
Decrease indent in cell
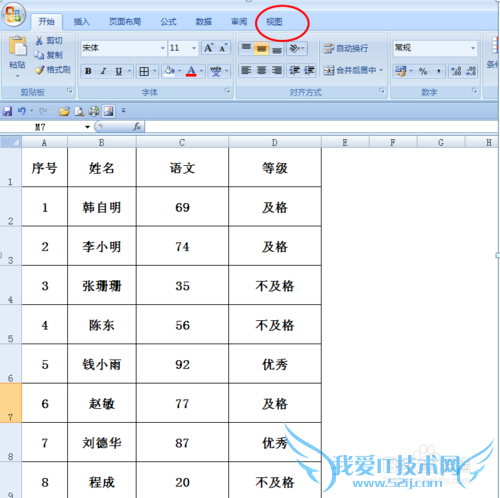point(294,70)
